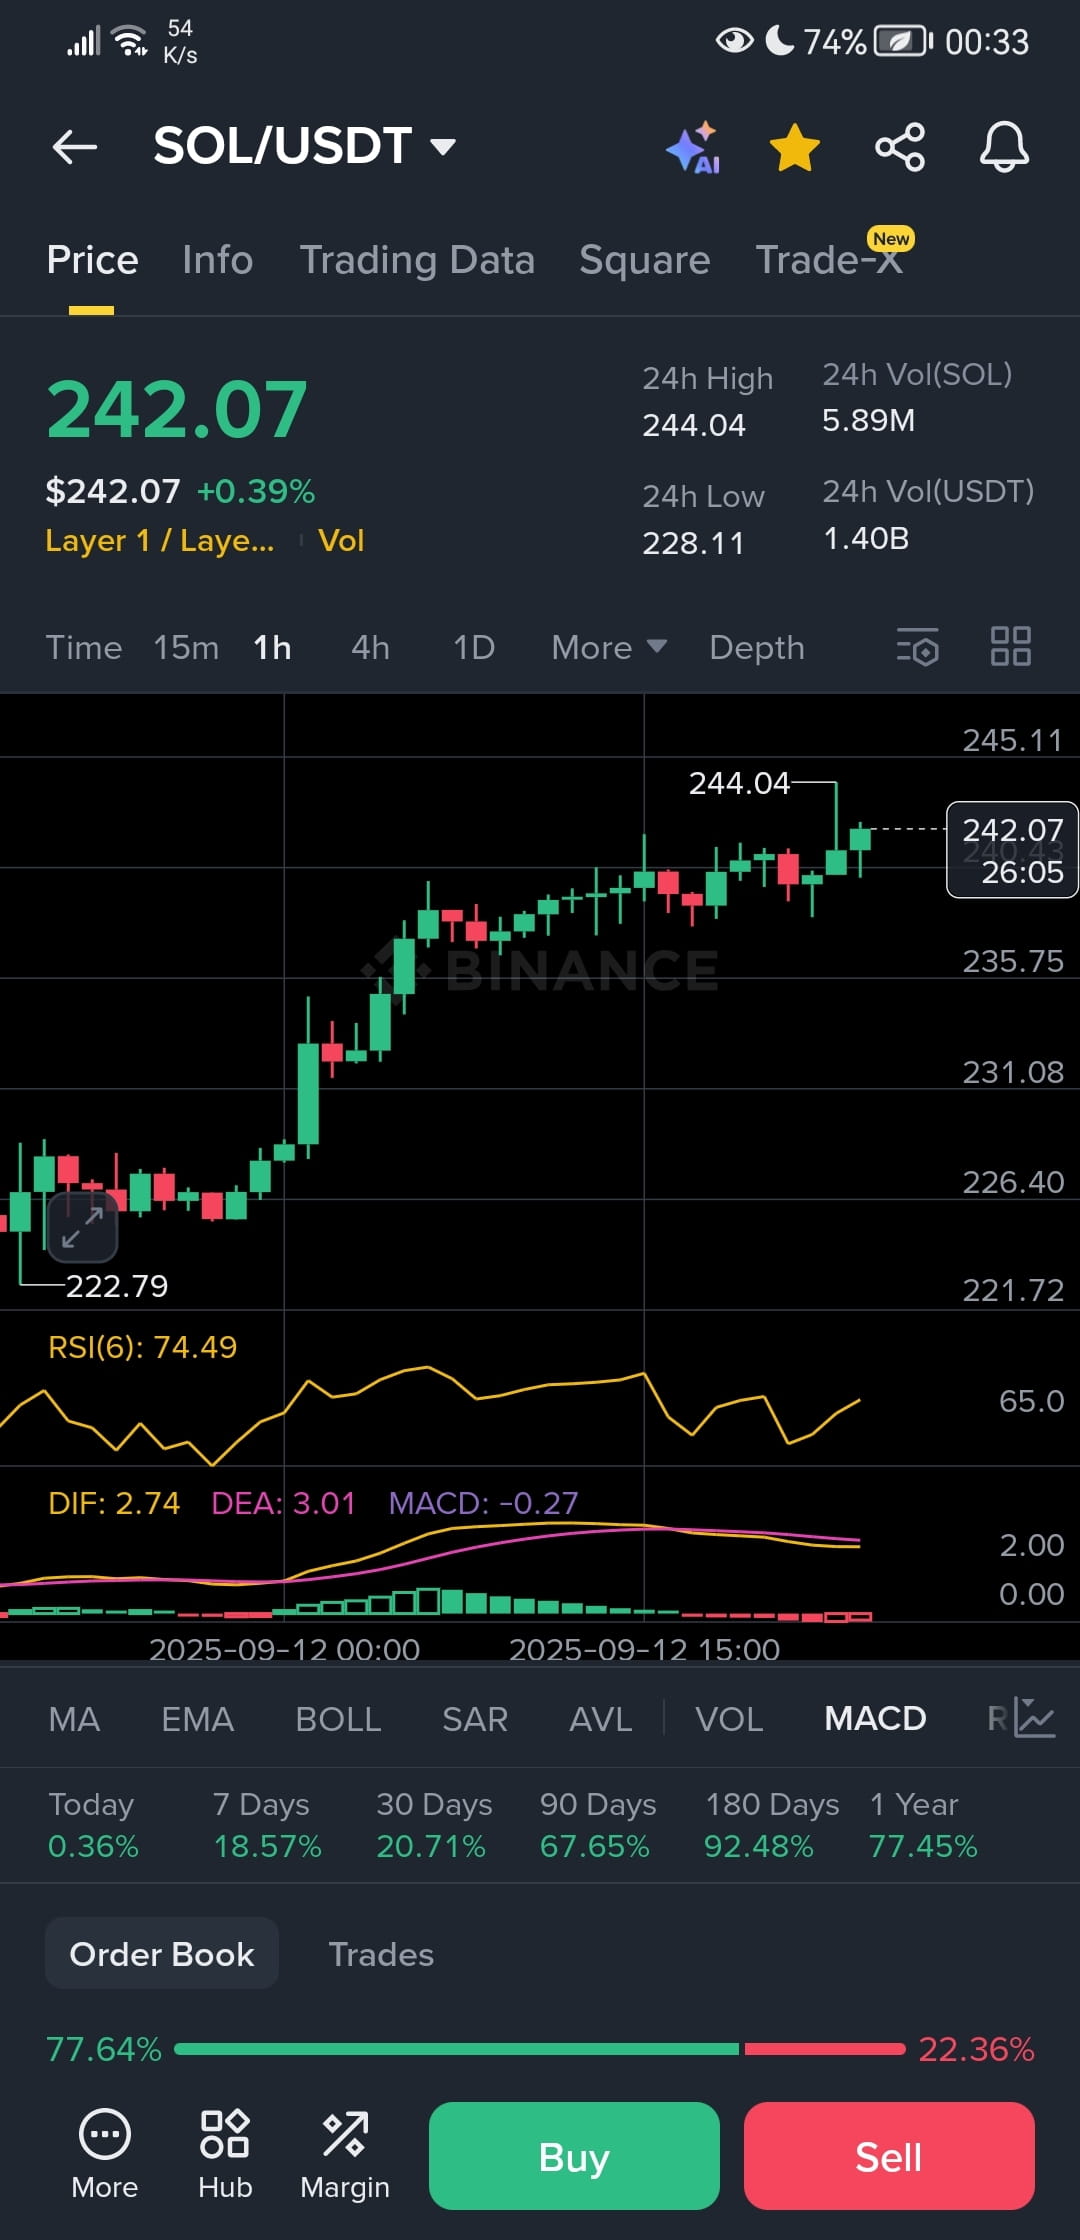This screenshot has width=1080, height=2240.
Task: Tap the battery icon in status bar
Action: (903, 41)
